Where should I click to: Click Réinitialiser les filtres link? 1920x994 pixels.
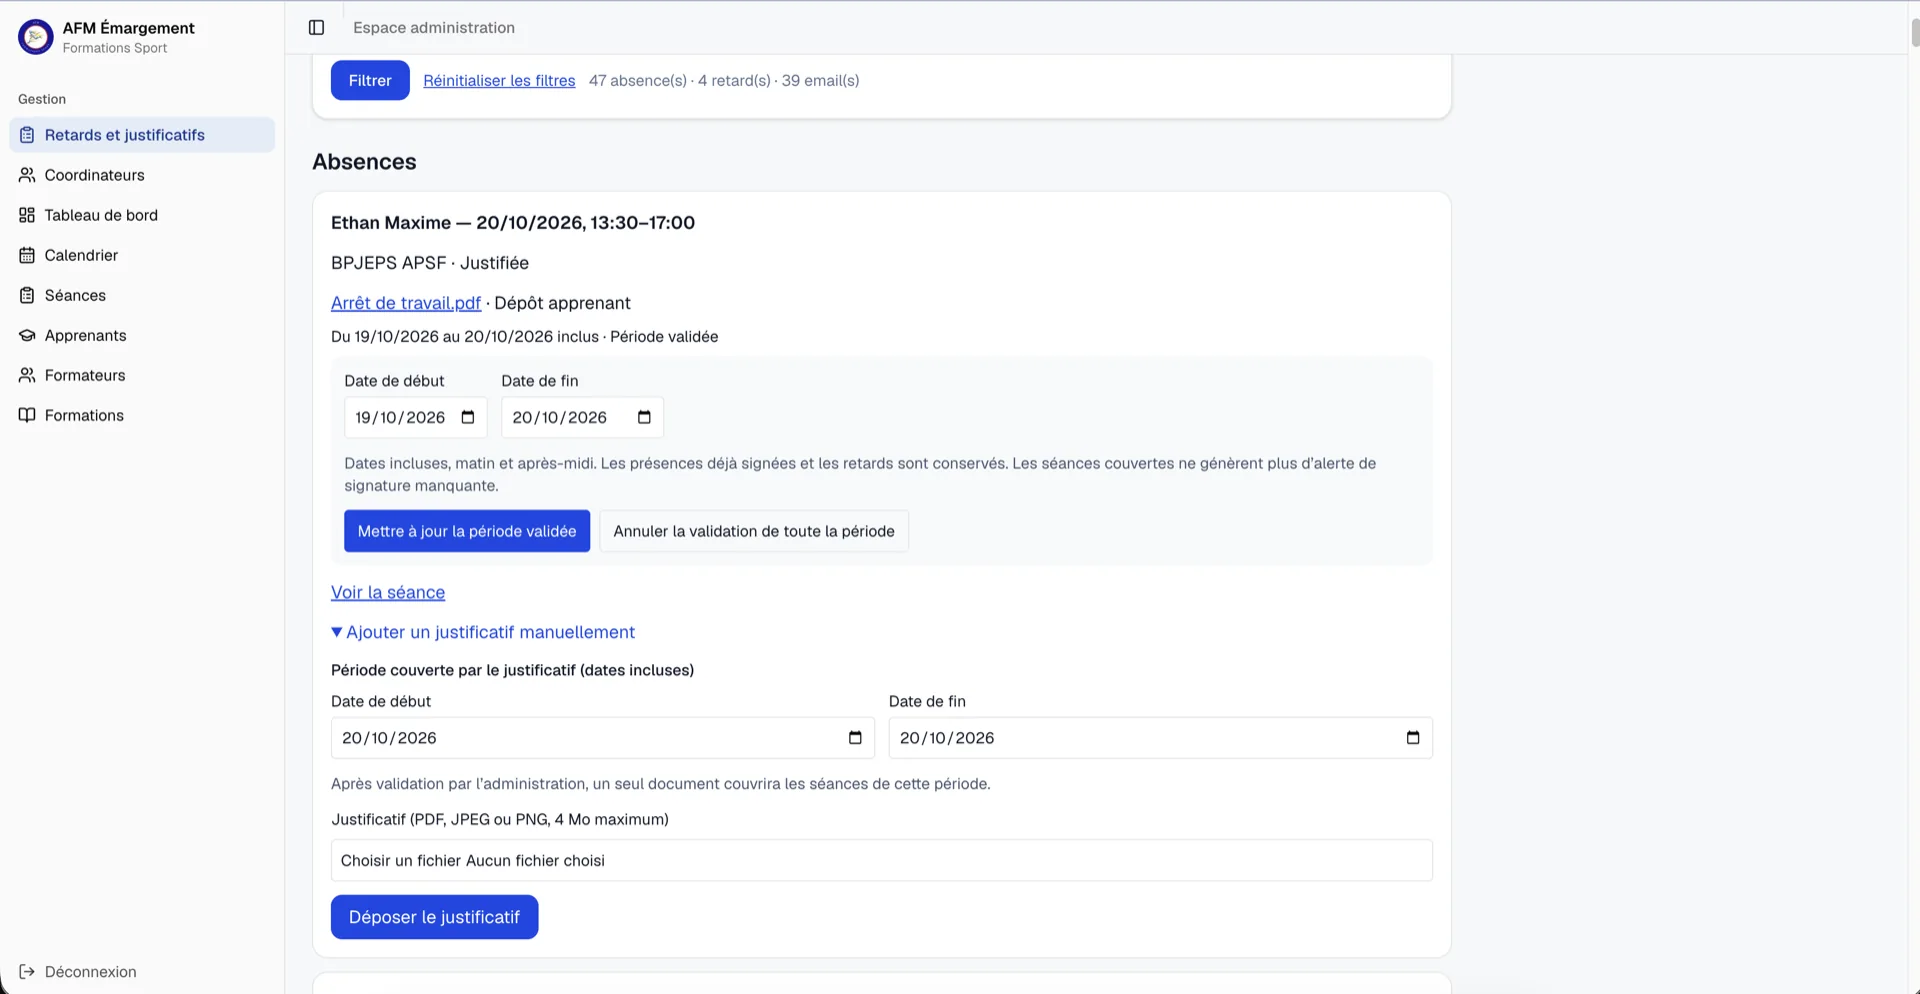pyautogui.click(x=499, y=80)
